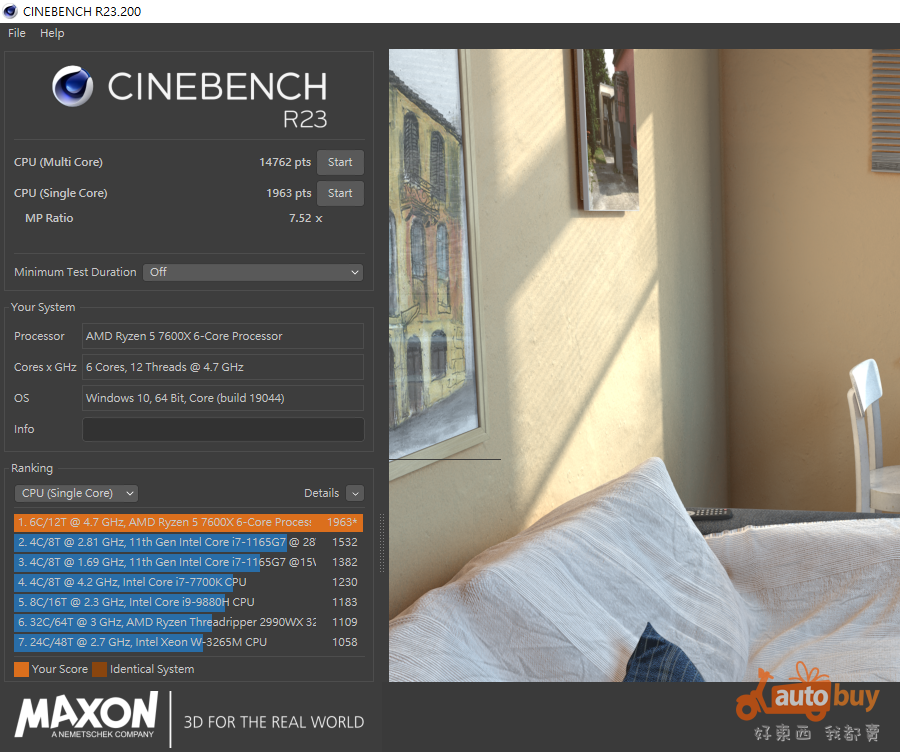The image size is (900, 752).
Task: Click the Cinebench sphere logo icon
Action: pyautogui.click(x=72, y=86)
